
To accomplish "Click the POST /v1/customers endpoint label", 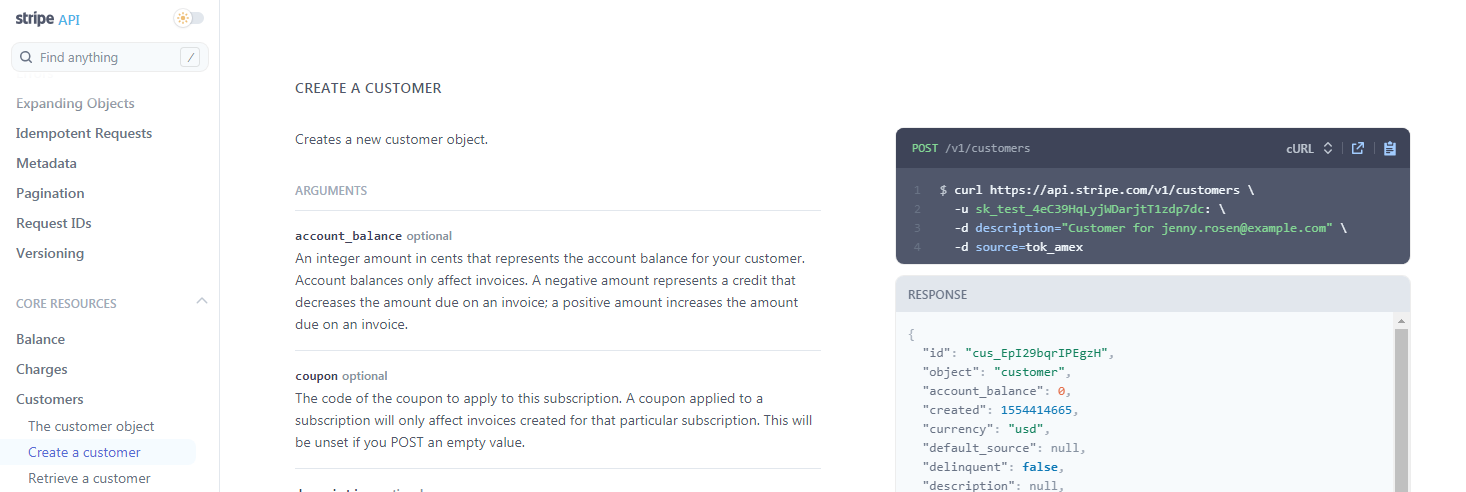I will [x=970, y=148].
